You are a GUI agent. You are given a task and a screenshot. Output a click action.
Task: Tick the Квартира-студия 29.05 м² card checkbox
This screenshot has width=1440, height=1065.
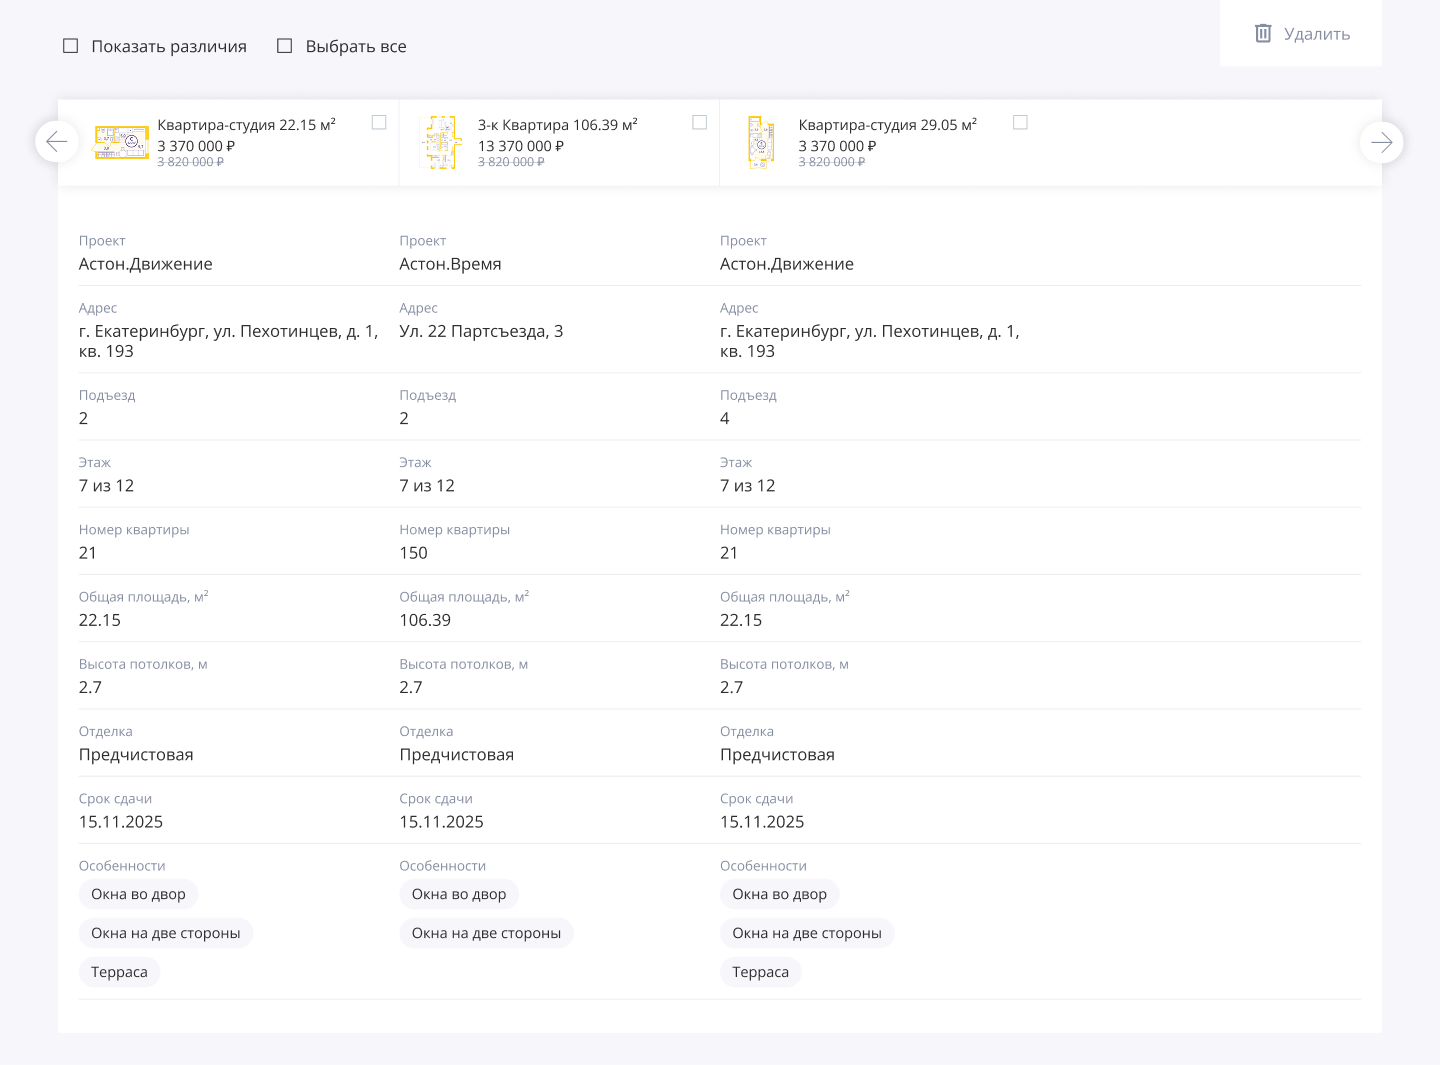[x=1020, y=122]
